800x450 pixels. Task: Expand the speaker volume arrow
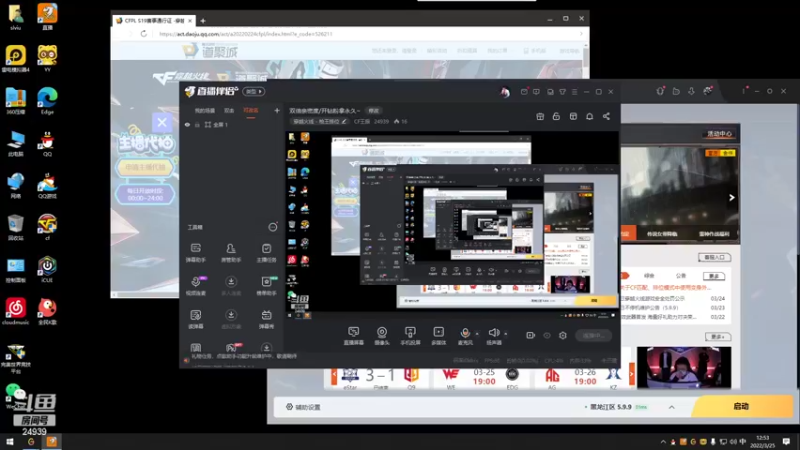pos(506,334)
